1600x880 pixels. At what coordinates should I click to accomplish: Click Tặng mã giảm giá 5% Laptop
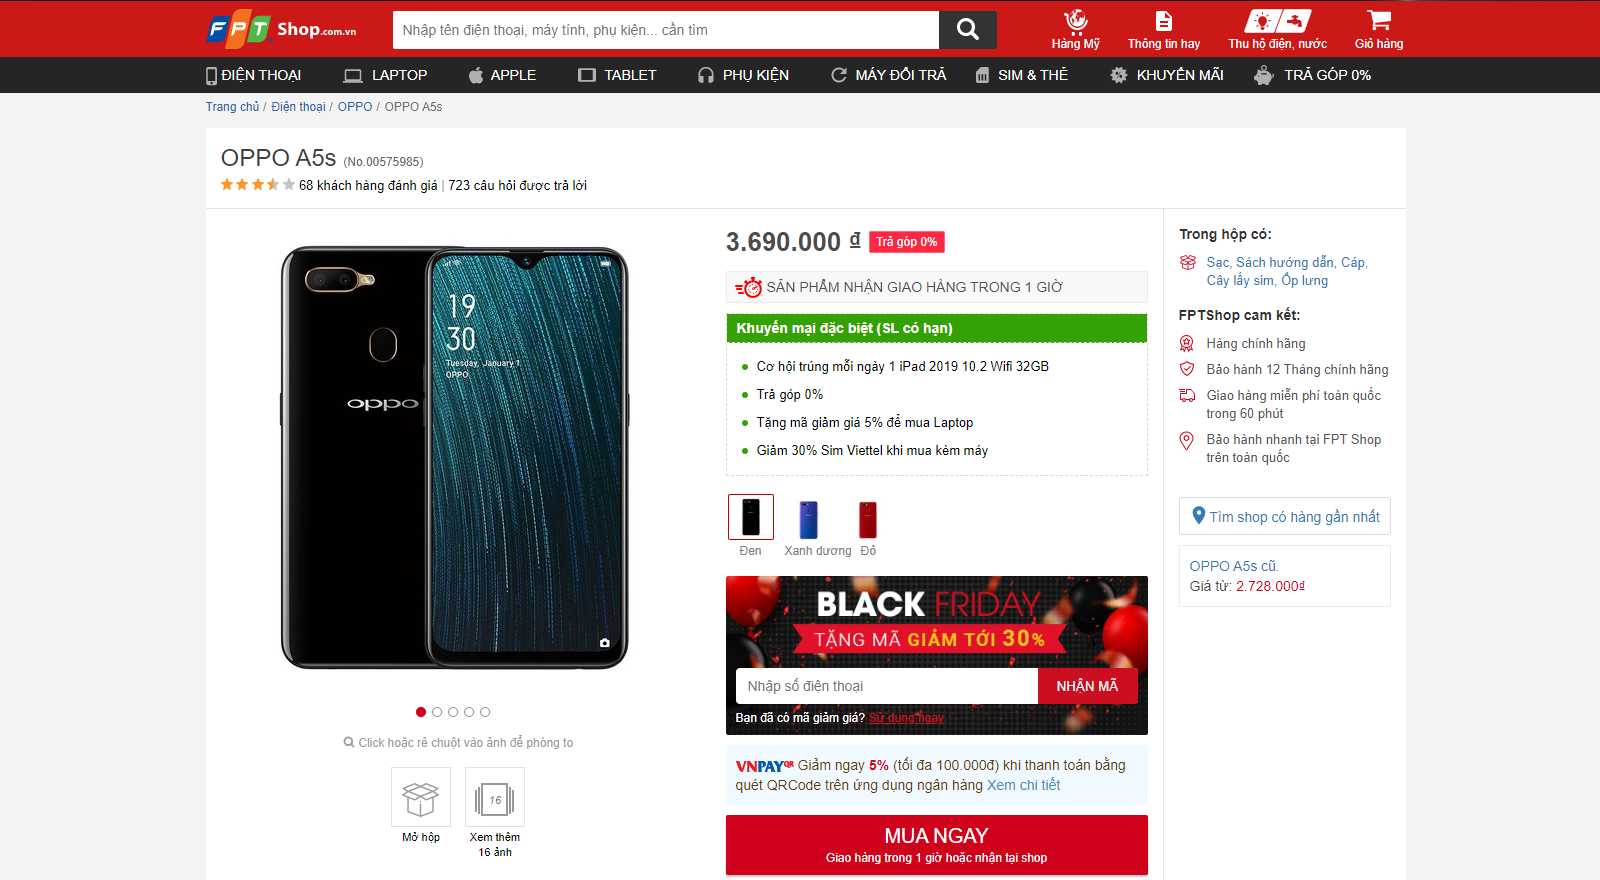click(865, 422)
